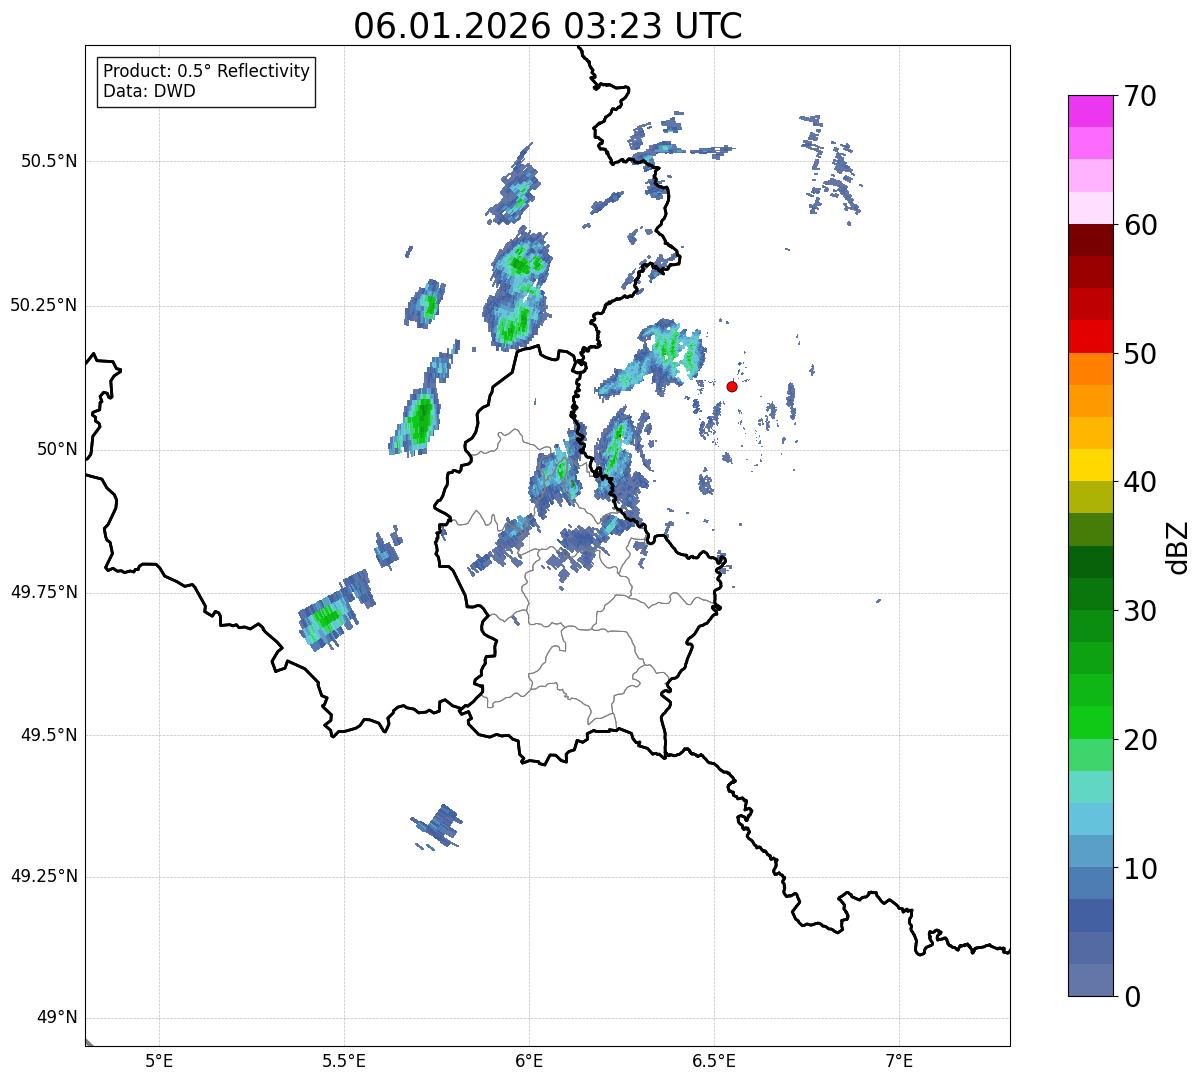The width and height of the screenshot is (1202, 1081).
Task: Pick the olive colorbar swatch below 40
Action: tap(1090, 497)
